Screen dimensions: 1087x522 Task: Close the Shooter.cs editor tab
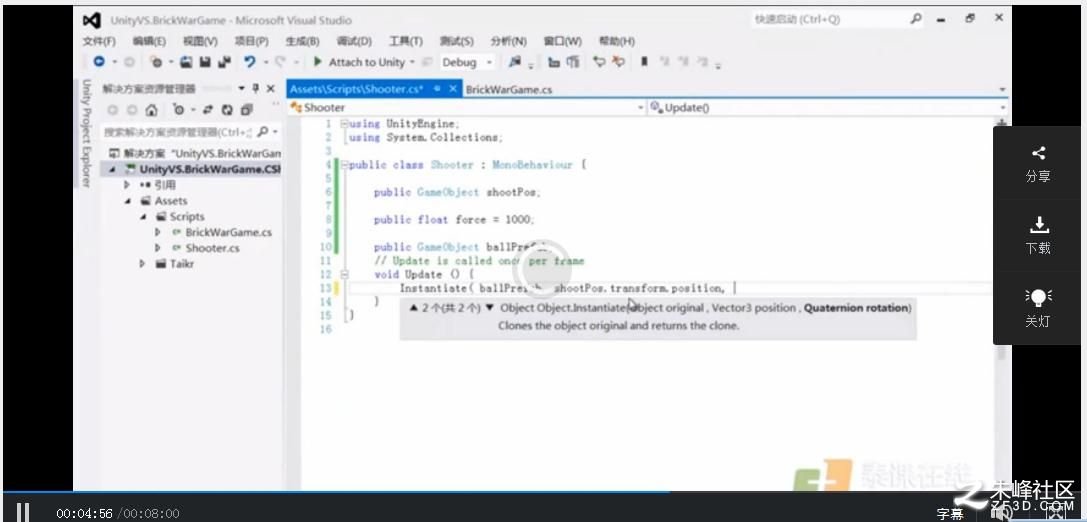pyautogui.click(x=453, y=89)
